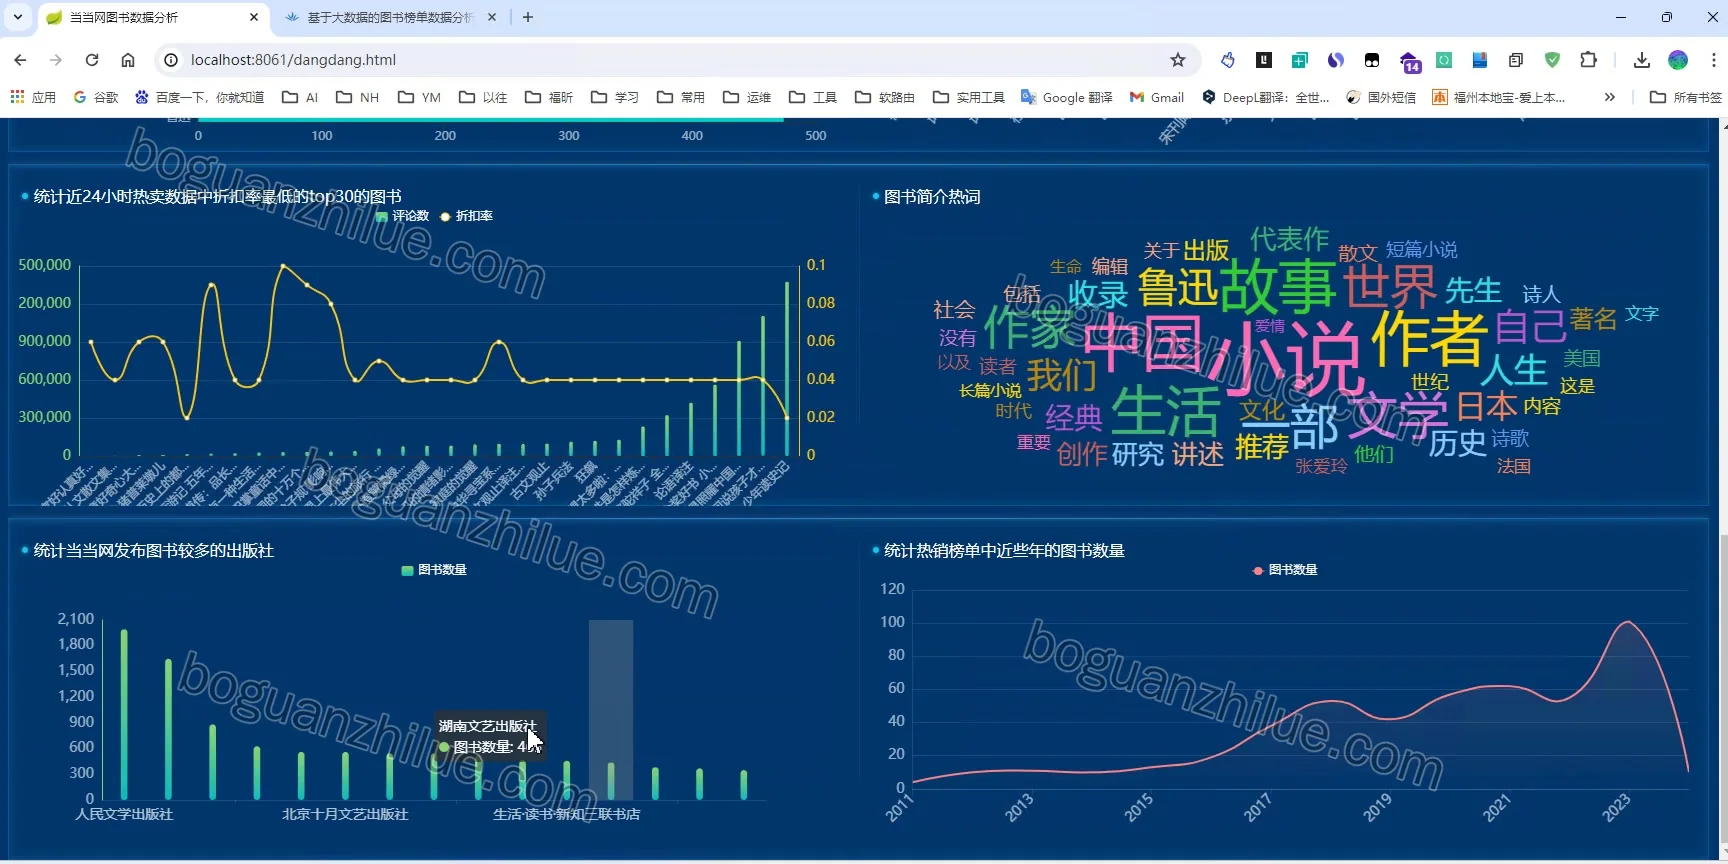Open the browser extensions puzzle icon

[1588, 60]
